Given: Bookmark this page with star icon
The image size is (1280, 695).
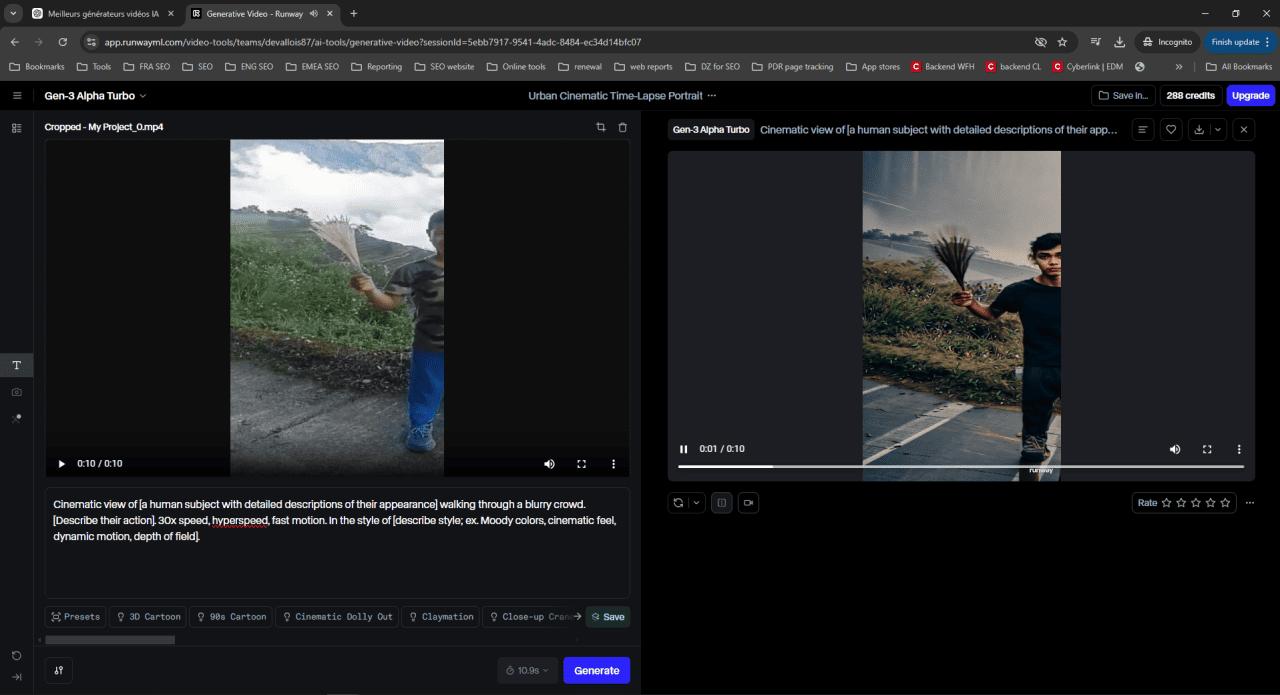Looking at the screenshot, I should 1062,42.
